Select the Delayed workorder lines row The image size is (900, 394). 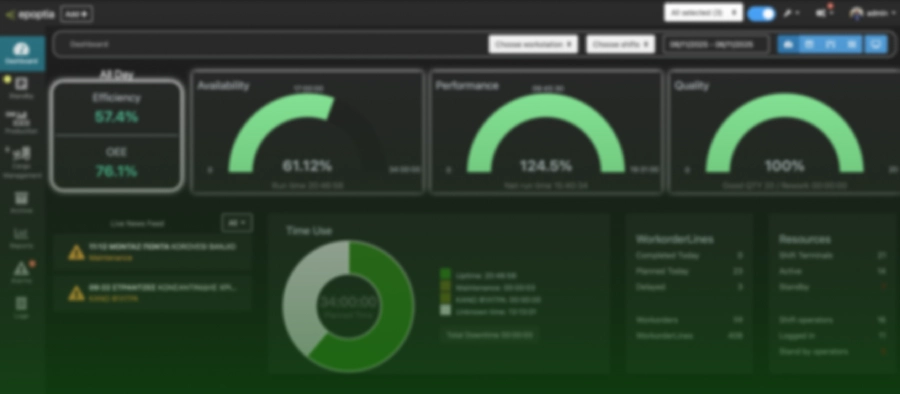[x=689, y=287]
